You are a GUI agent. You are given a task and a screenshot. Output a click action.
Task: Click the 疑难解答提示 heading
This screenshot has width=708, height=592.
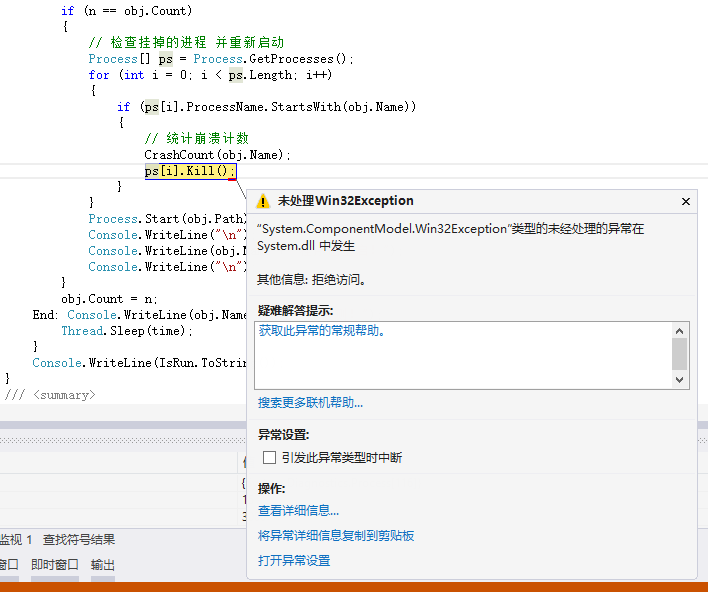(x=295, y=311)
